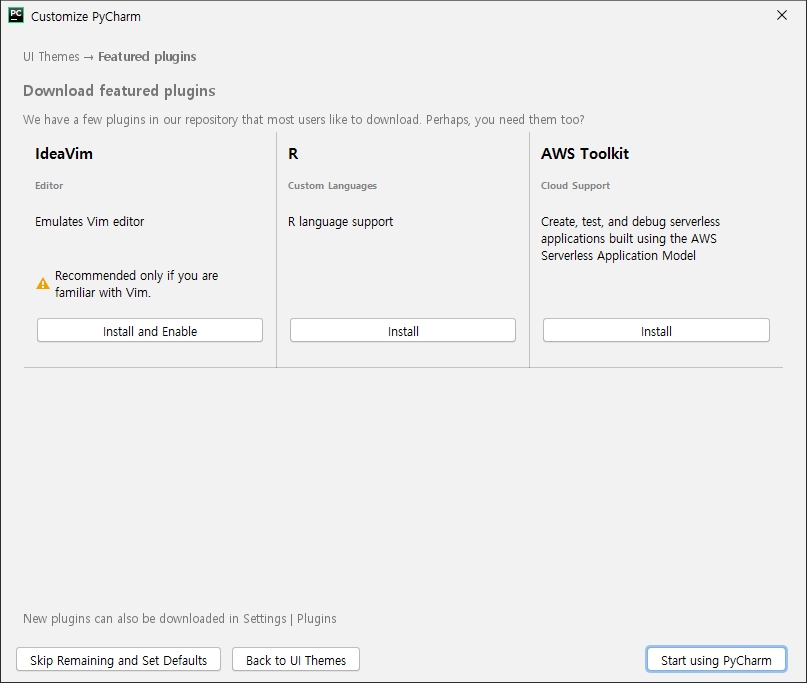Click the Recommended only if familiar with Vim note

click(x=136, y=284)
